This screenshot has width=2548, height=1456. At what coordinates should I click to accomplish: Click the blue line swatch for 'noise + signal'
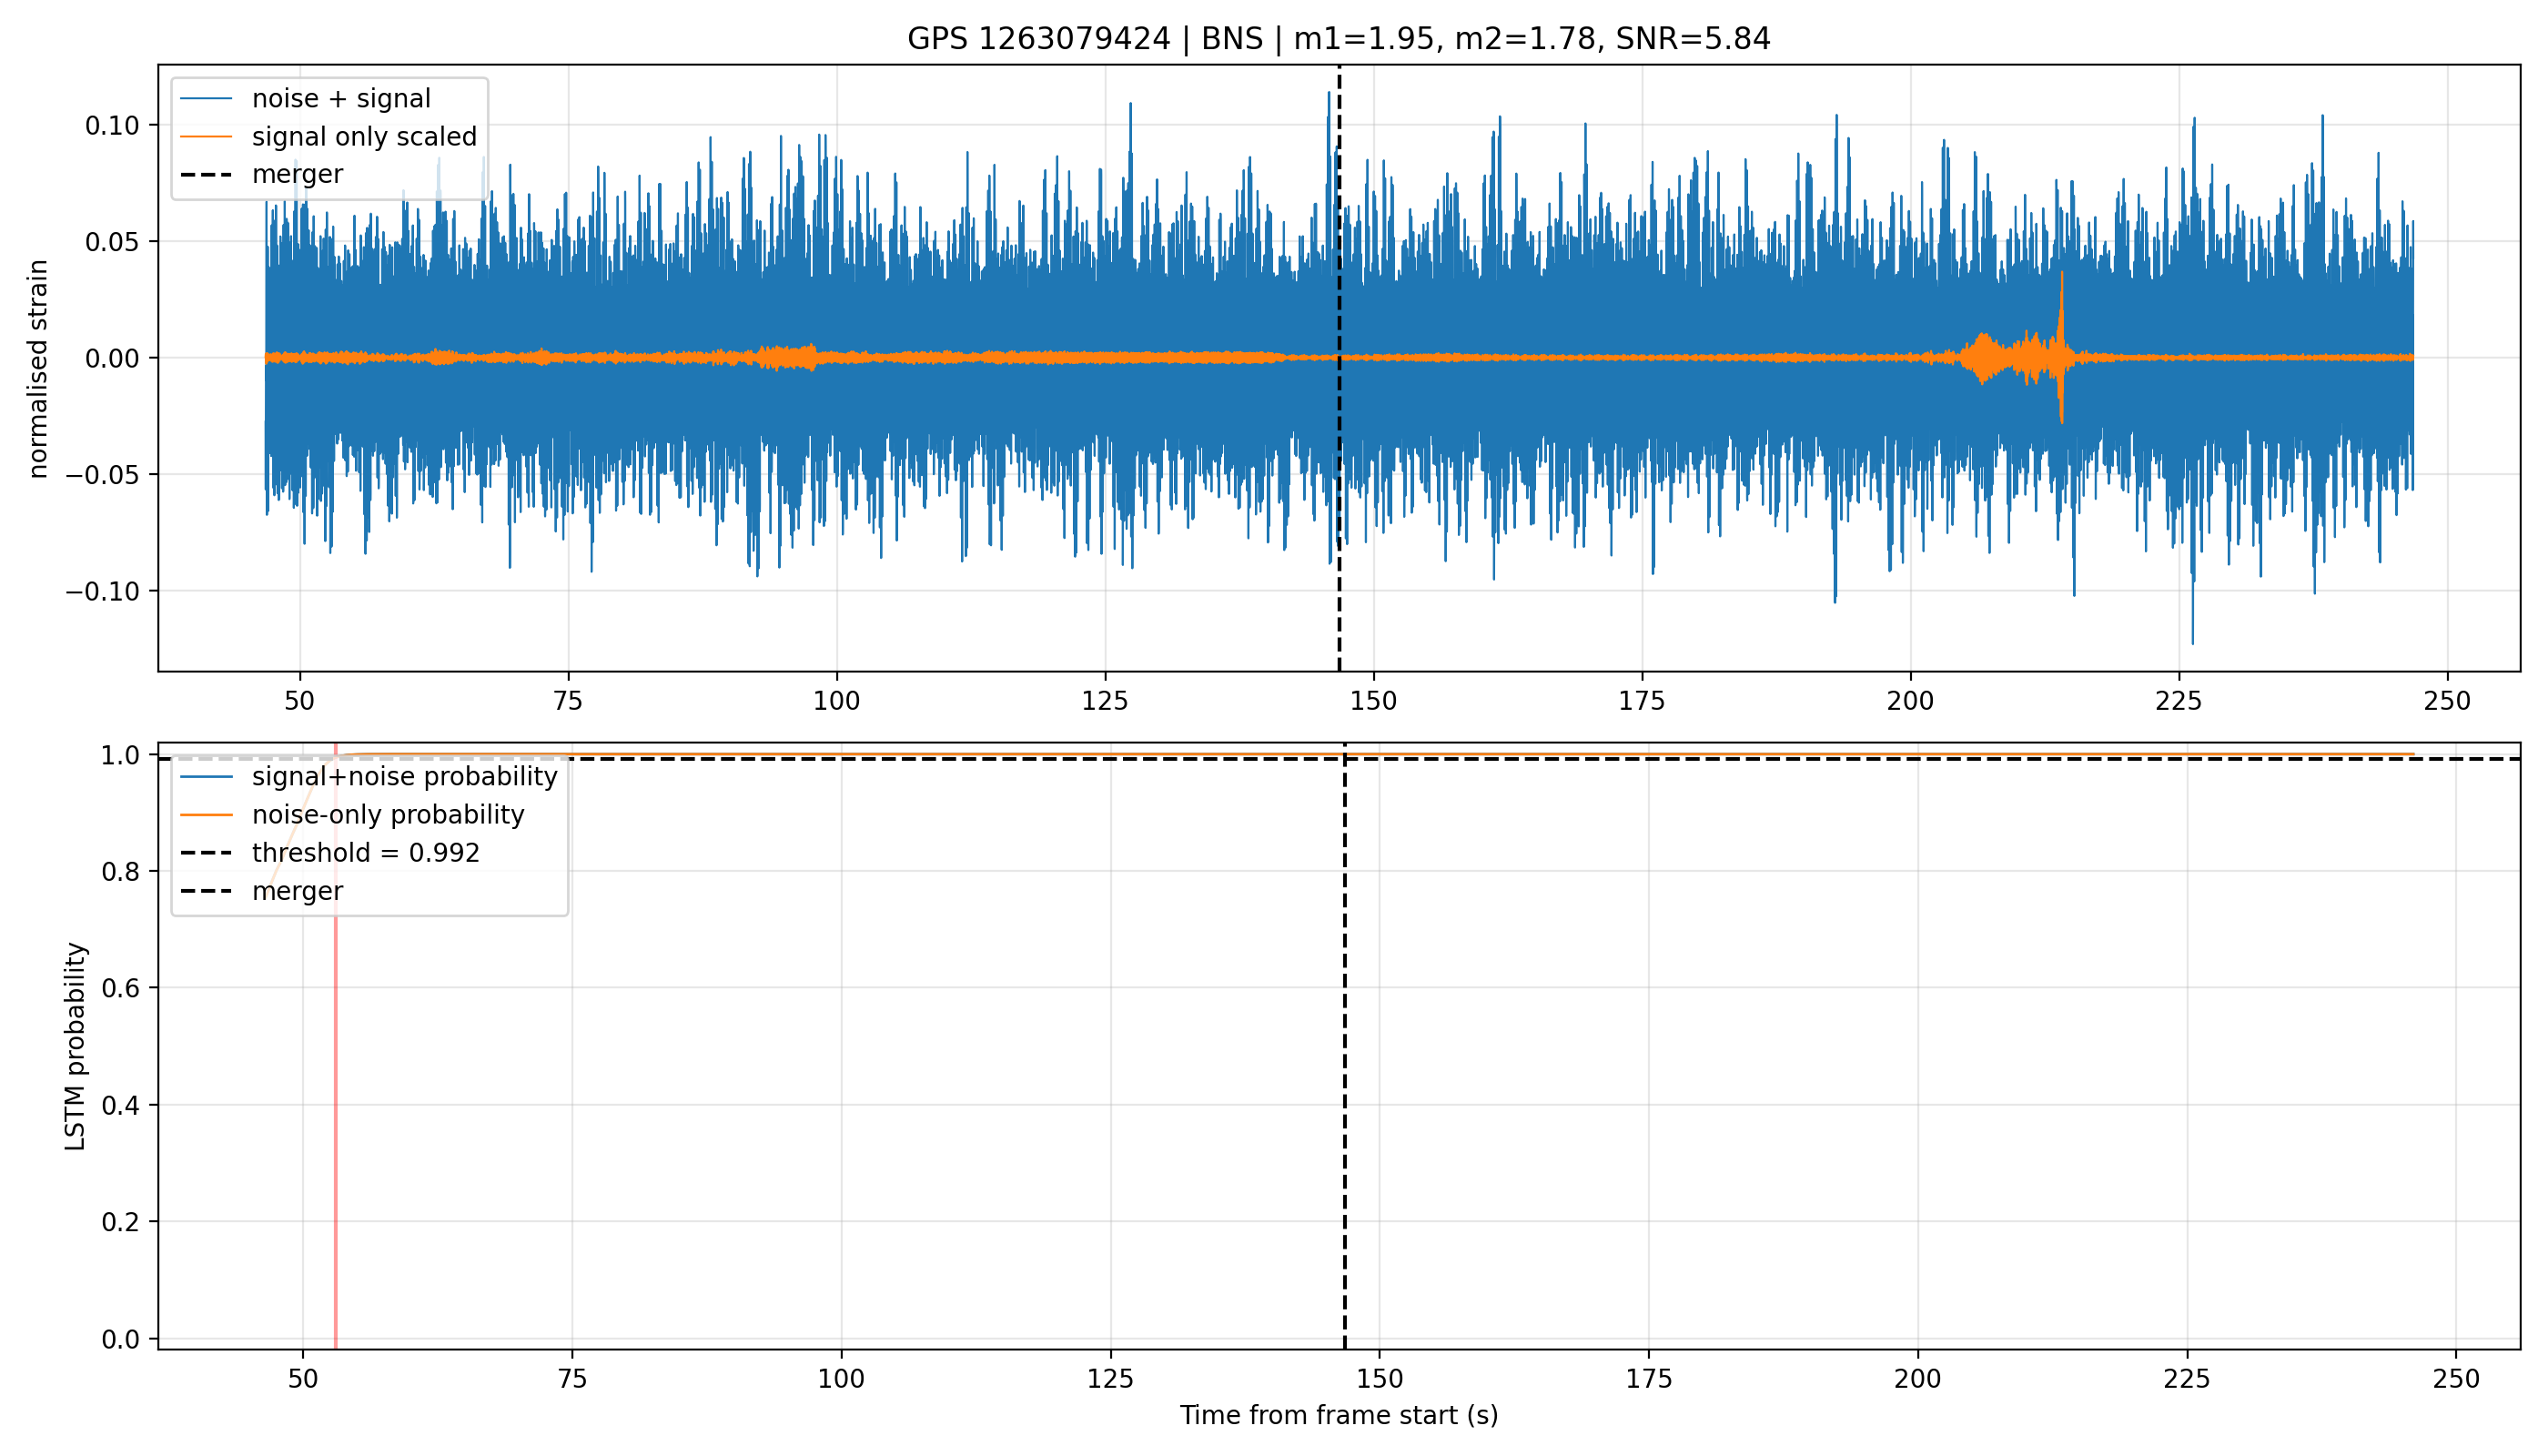point(206,99)
